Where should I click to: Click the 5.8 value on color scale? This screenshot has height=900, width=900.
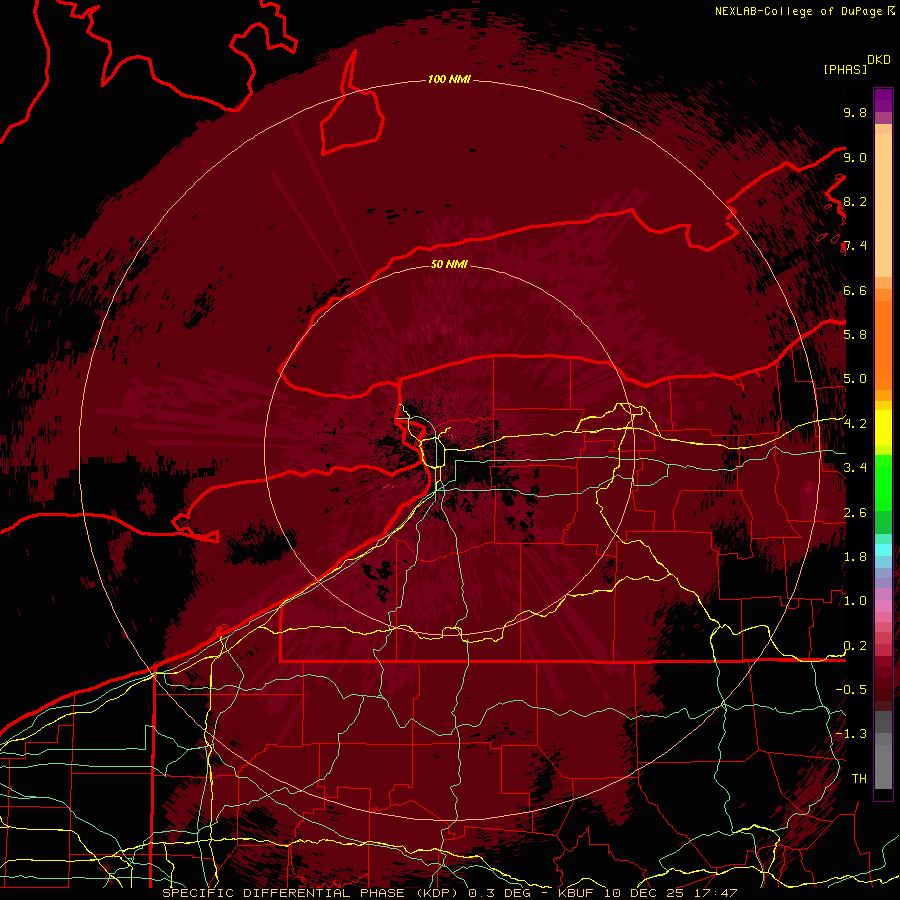pyautogui.click(x=855, y=334)
